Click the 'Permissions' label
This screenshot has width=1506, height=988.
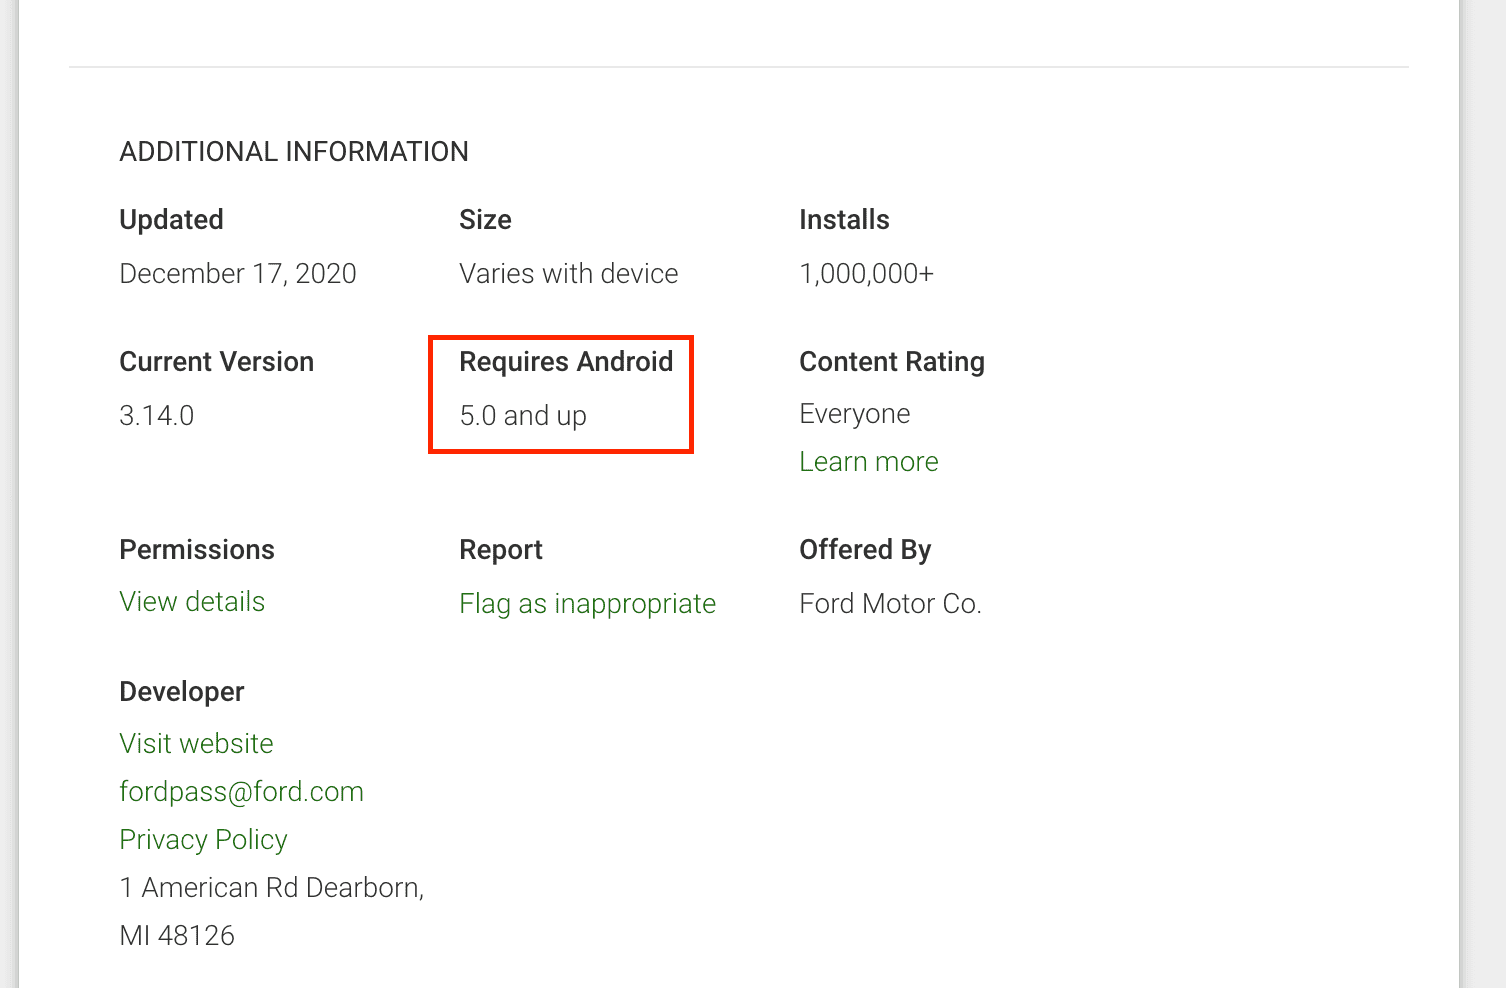click(x=197, y=550)
